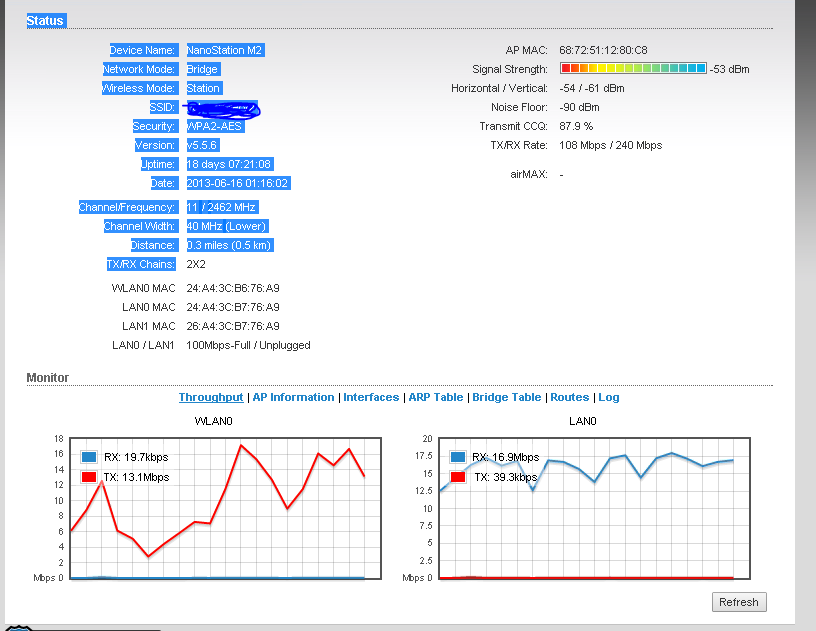Screen dimensions: 816x631
Task: Click the uptime value "18 days 07:21:08"
Action: point(229,164)
